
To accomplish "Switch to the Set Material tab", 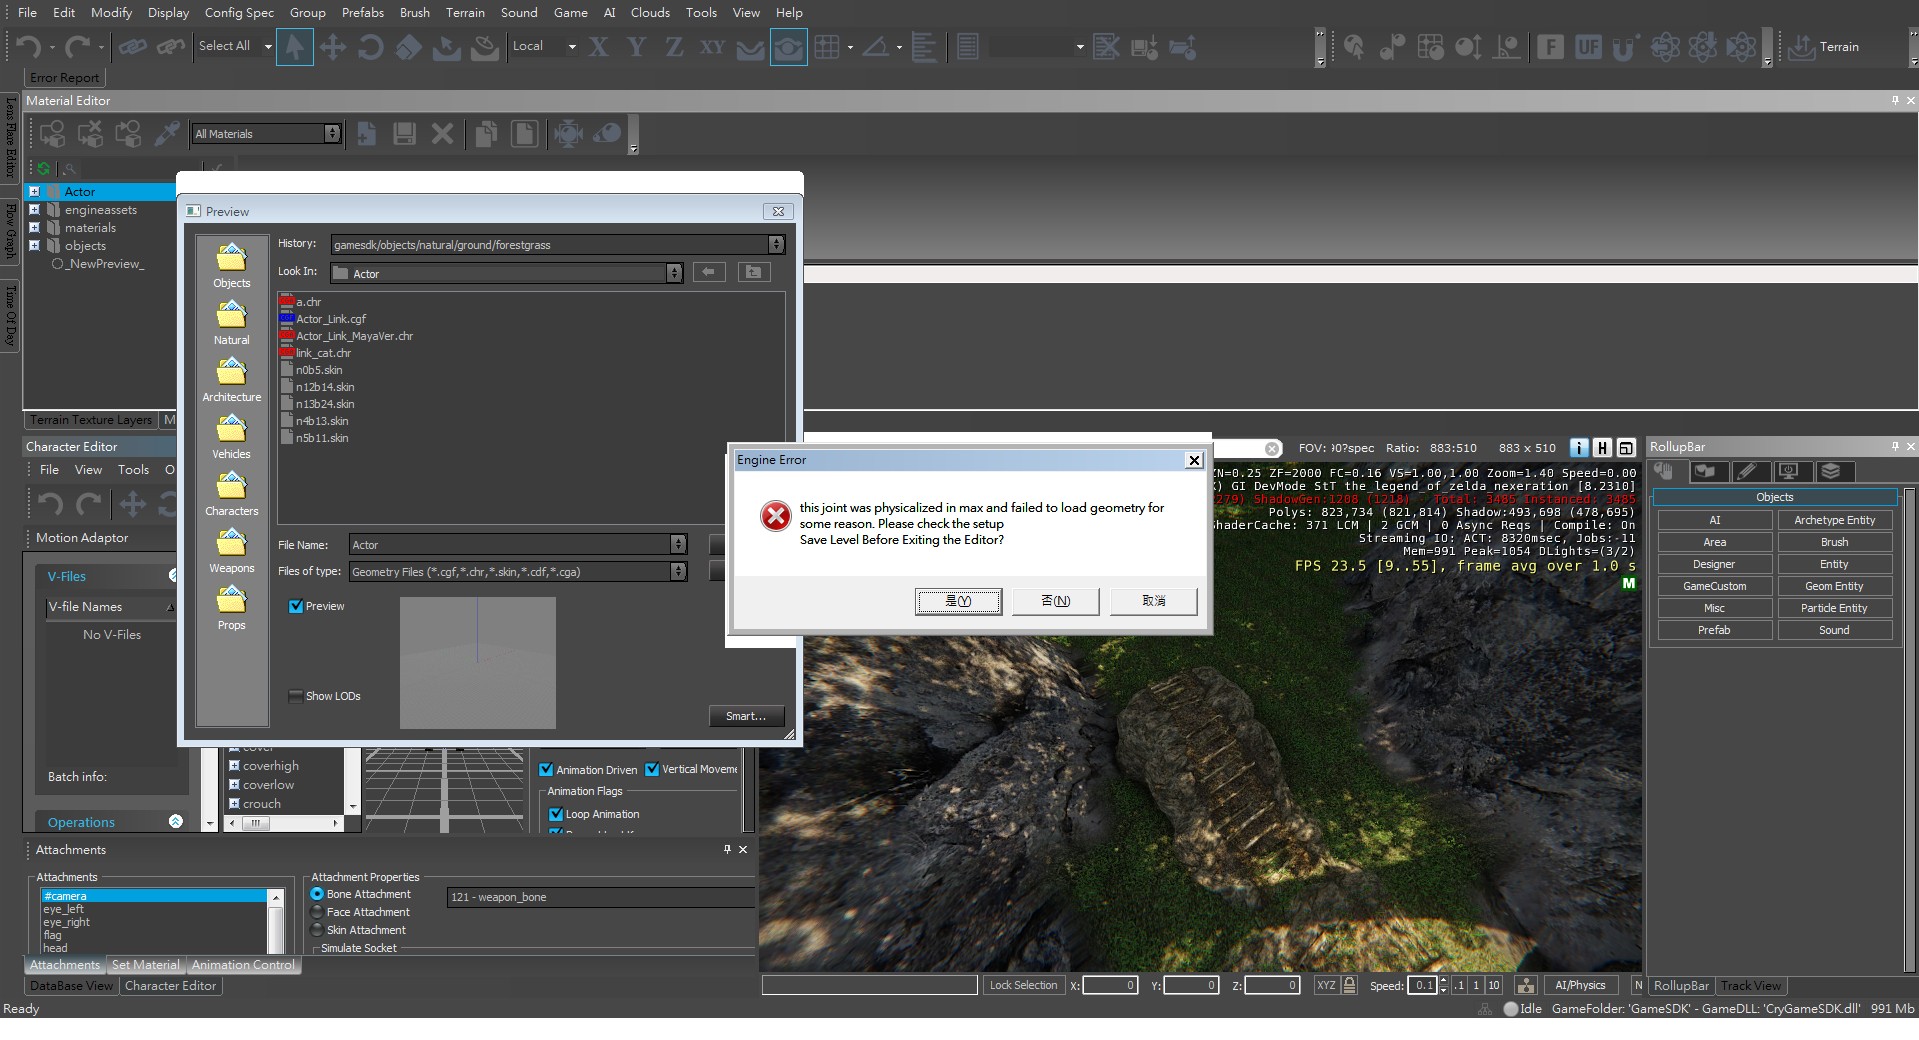I will [146, 965].
